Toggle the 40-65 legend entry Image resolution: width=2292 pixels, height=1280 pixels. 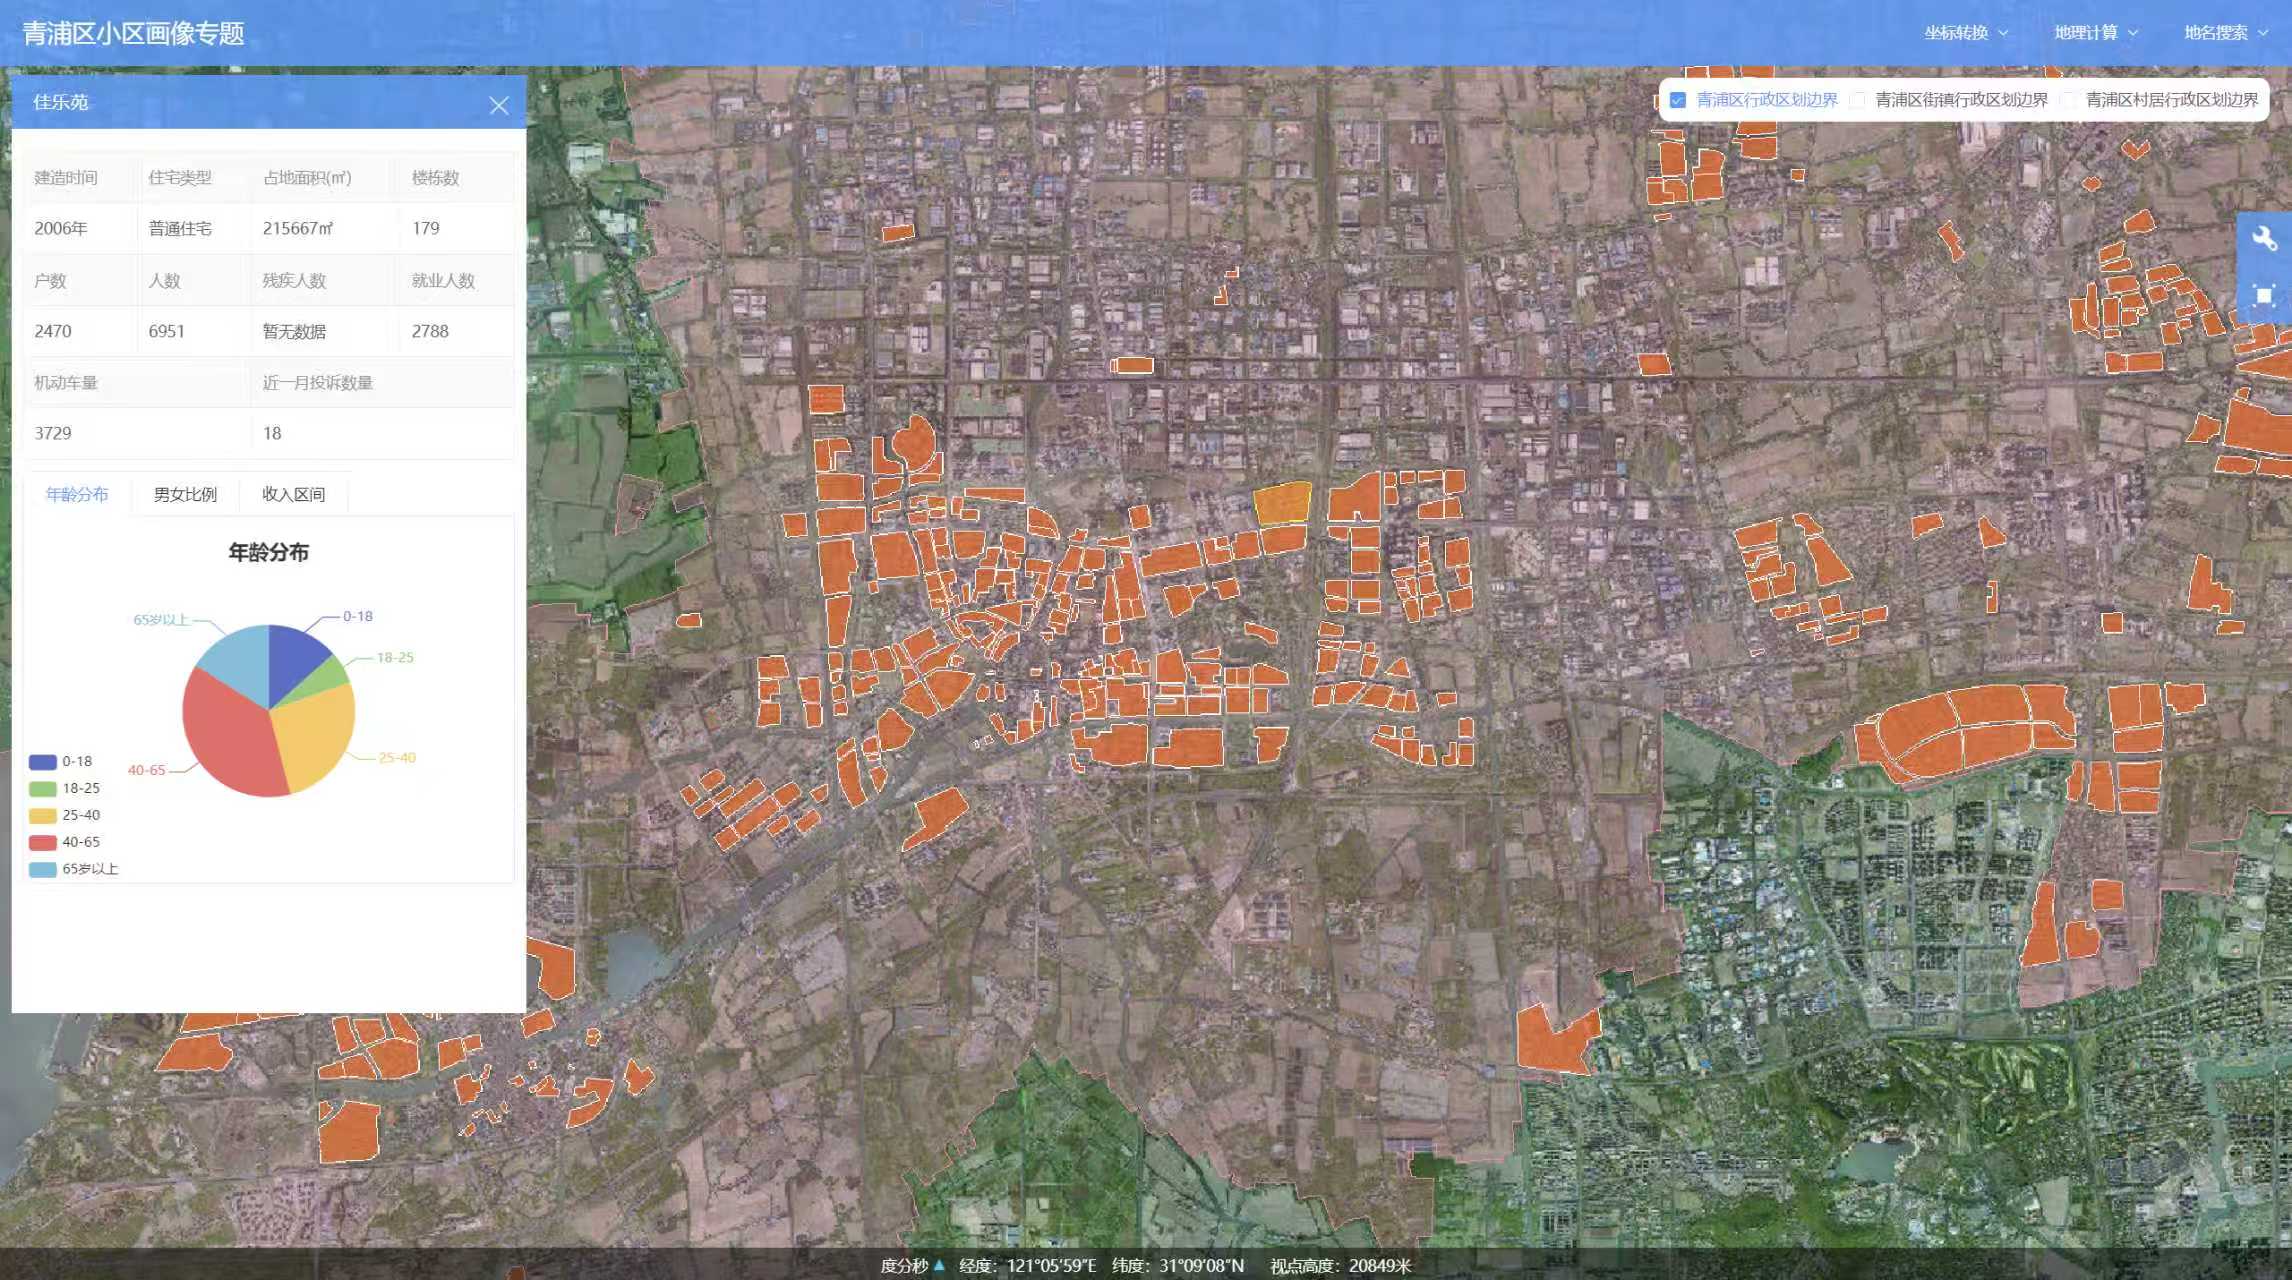coord(80,842)
